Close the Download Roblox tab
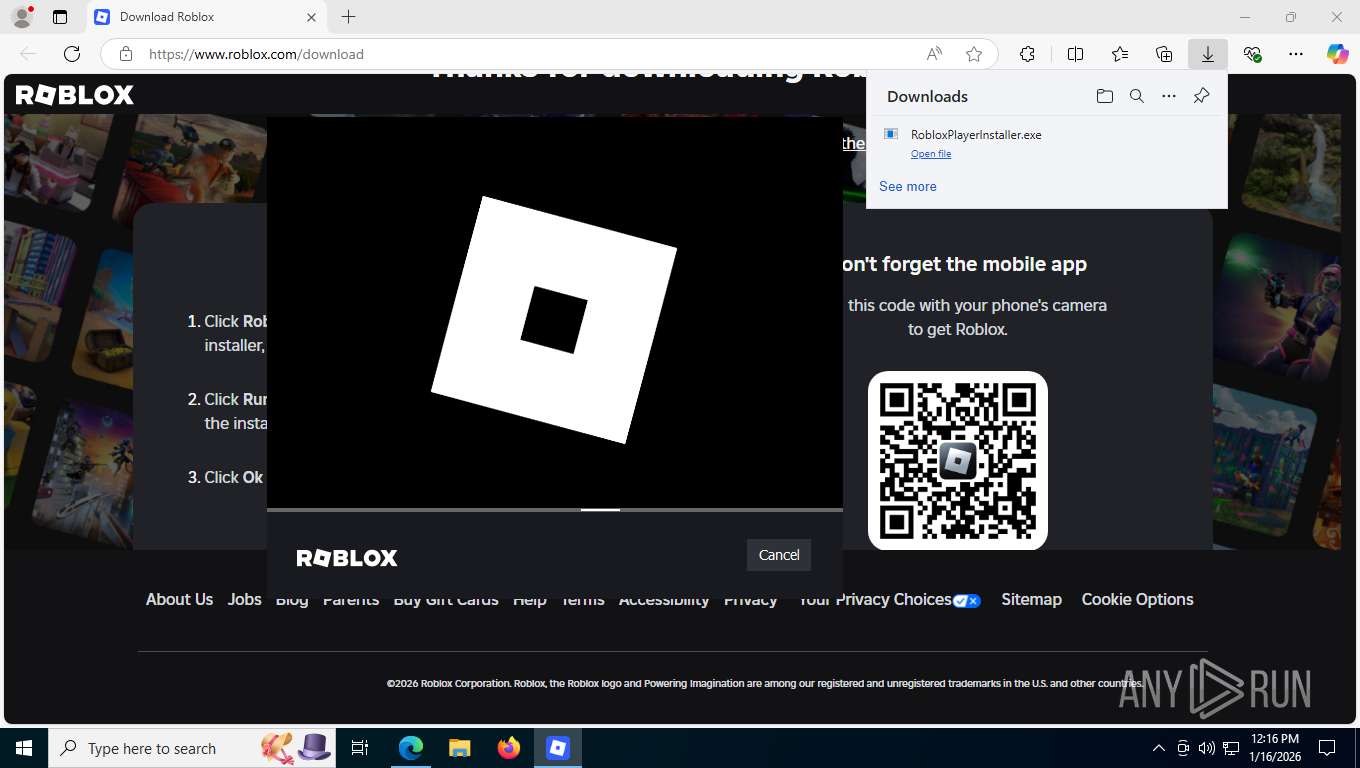This screenshot has width=1360, height=768. 311,17
